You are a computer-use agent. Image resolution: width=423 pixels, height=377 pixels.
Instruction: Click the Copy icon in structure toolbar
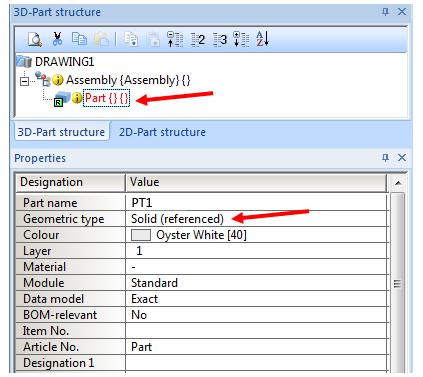pyautogui.click(x=79, y=39)
